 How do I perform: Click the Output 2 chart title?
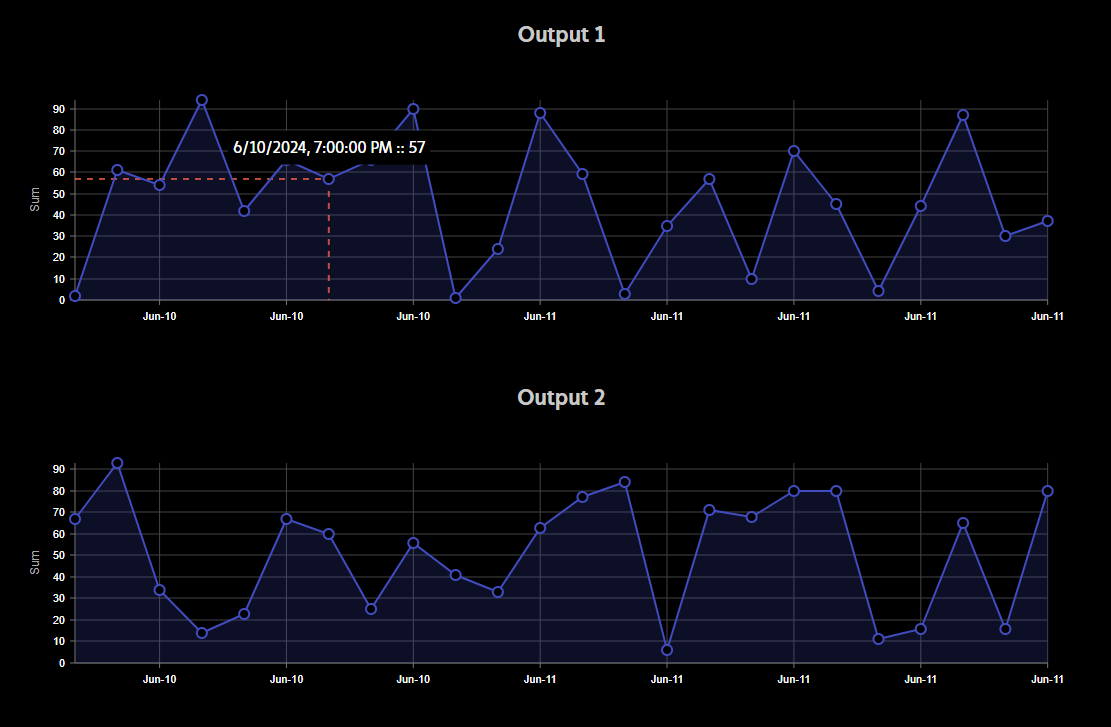[561, 397]
